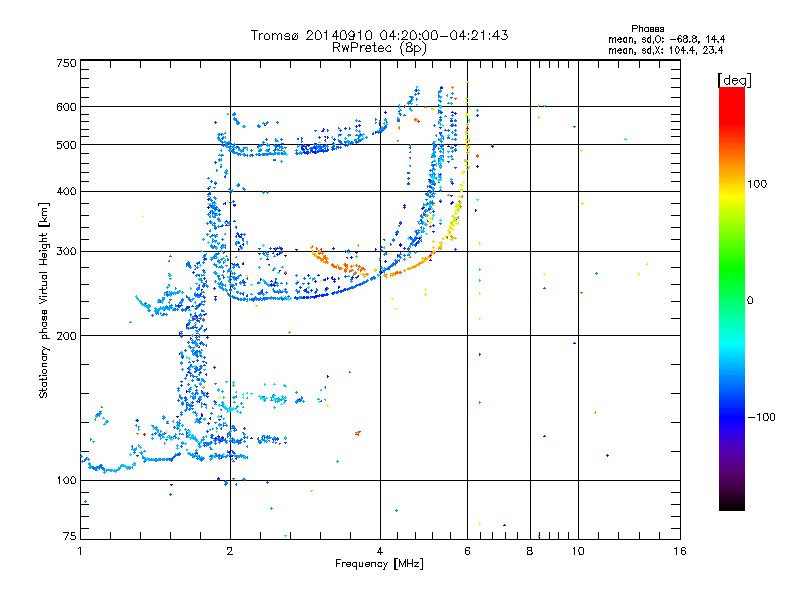Click the black bottom of the phase colorbar
This screenshot has width=800, height=600.
click(x=732, y=503)
